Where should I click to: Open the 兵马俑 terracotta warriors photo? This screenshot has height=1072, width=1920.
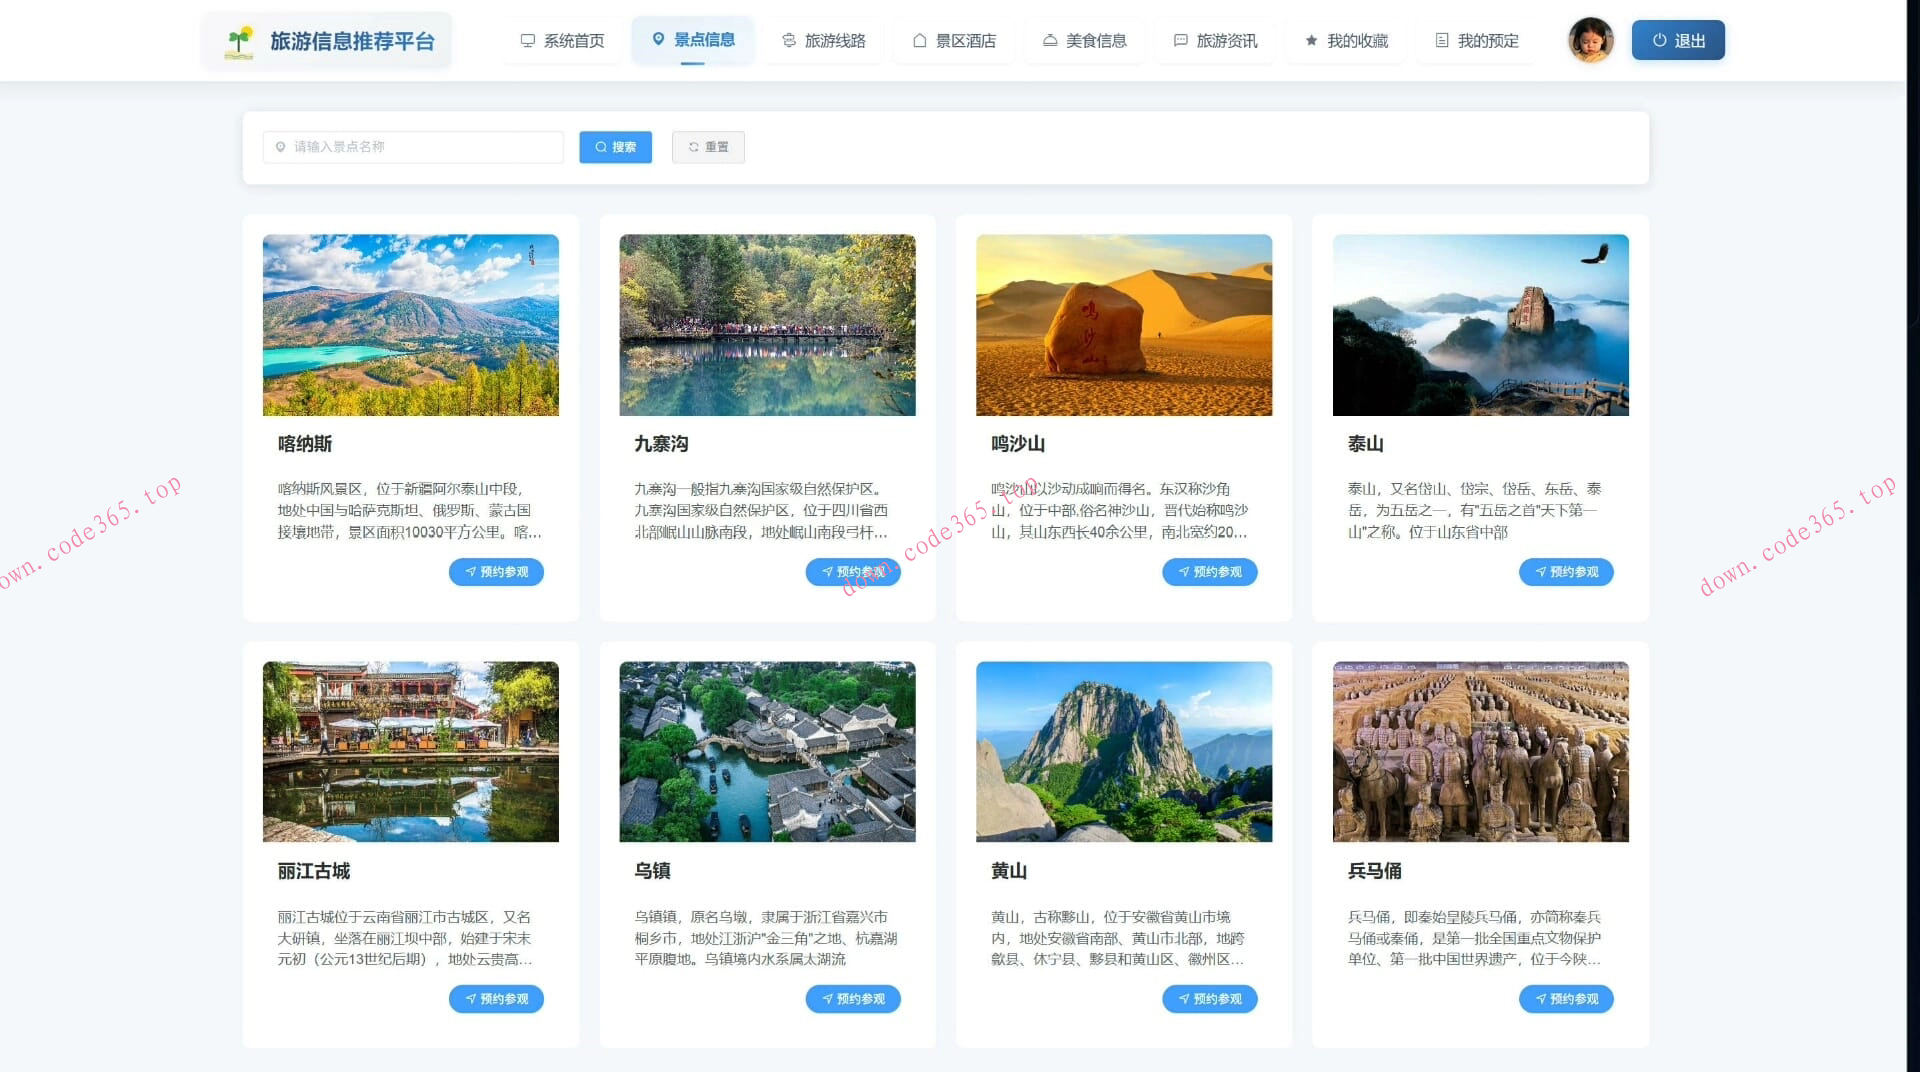pyautogui.click(x=1481, y=752)
